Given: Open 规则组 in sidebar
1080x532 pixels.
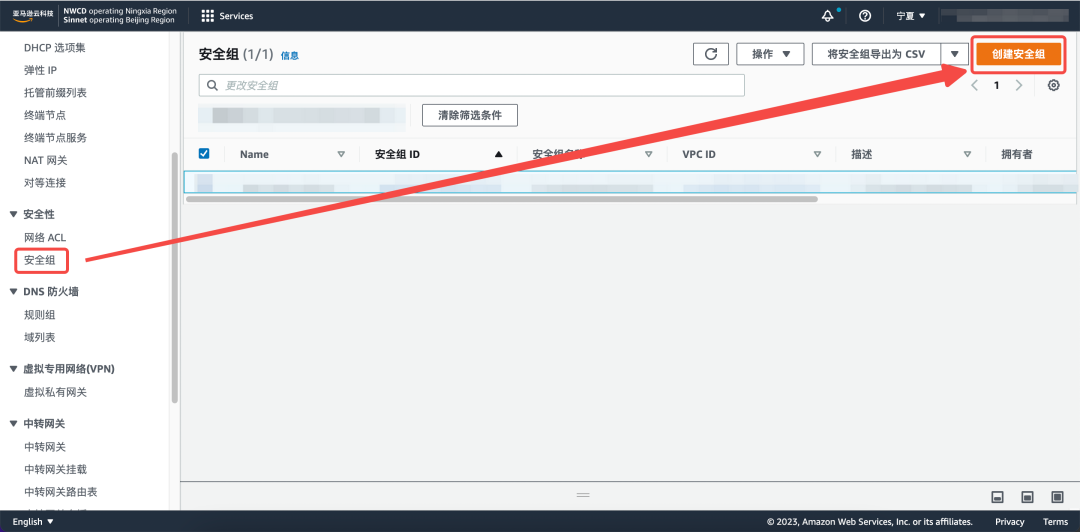Looking at the screenshot, I should pos(39,315).
